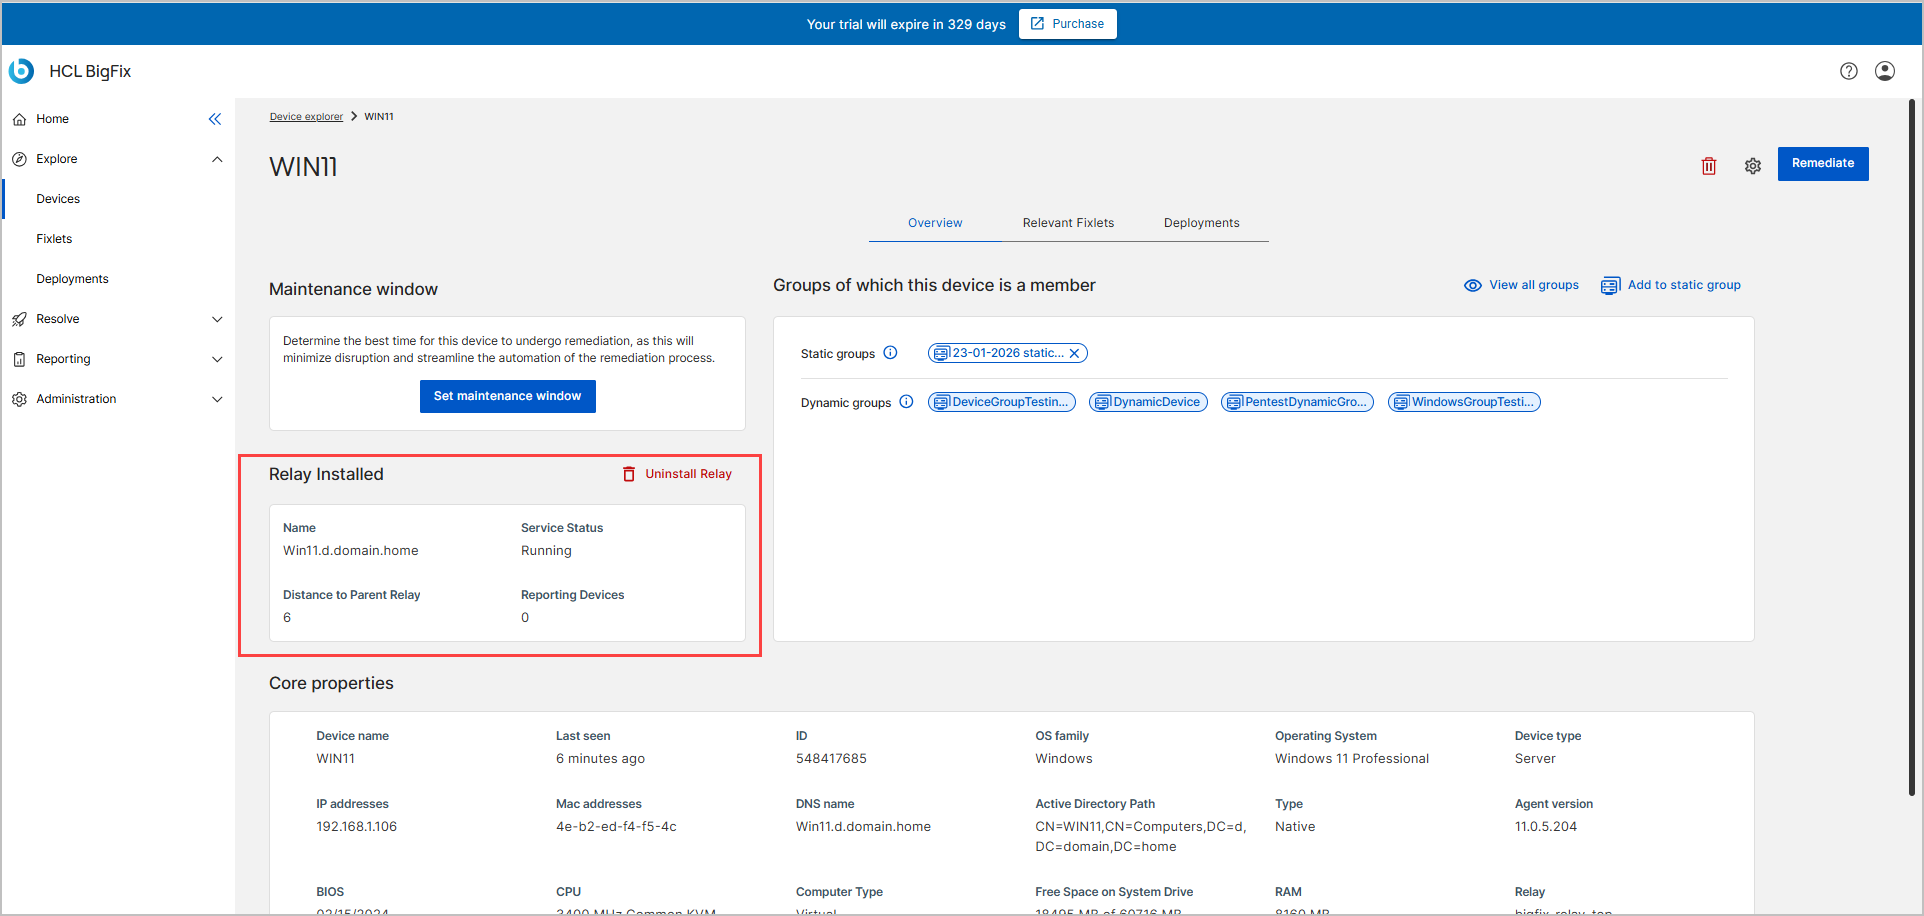Click the Dynamic groups info icon
Image resolution: width=1924 pixels, height=916 pixels.
tap(906, 402)
